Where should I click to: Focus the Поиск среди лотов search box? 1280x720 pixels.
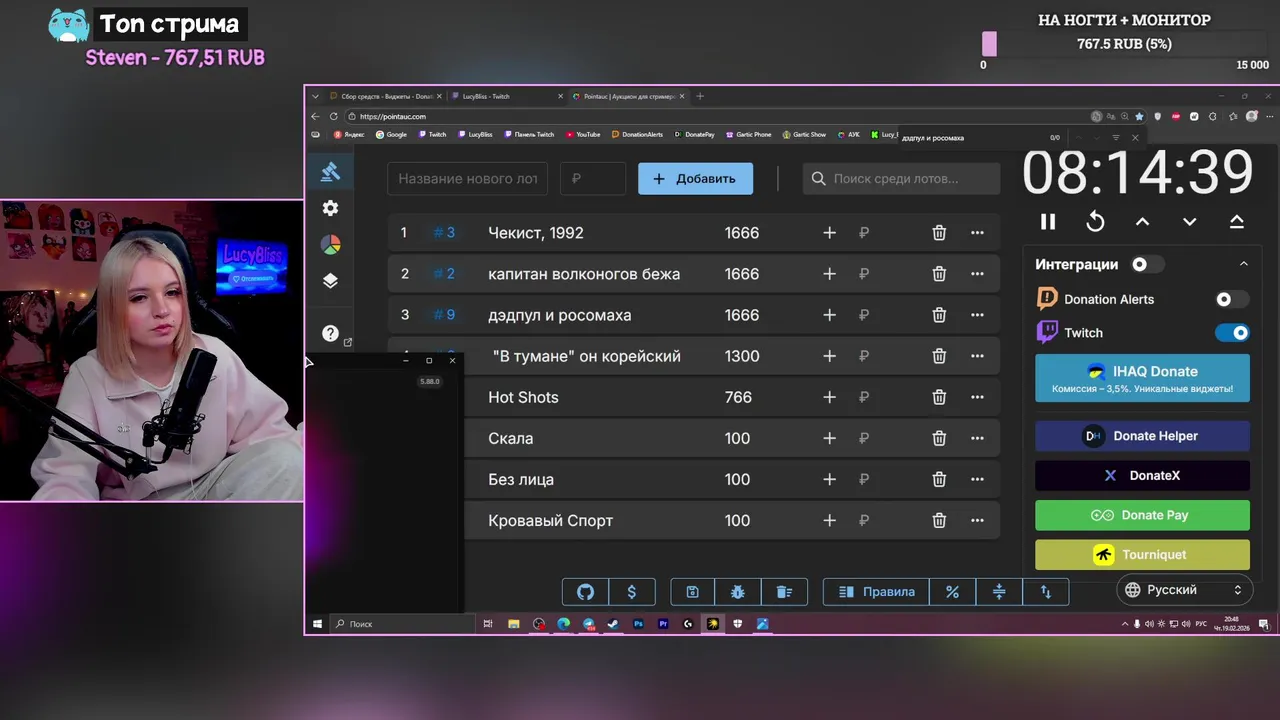(x=901, y=179)
